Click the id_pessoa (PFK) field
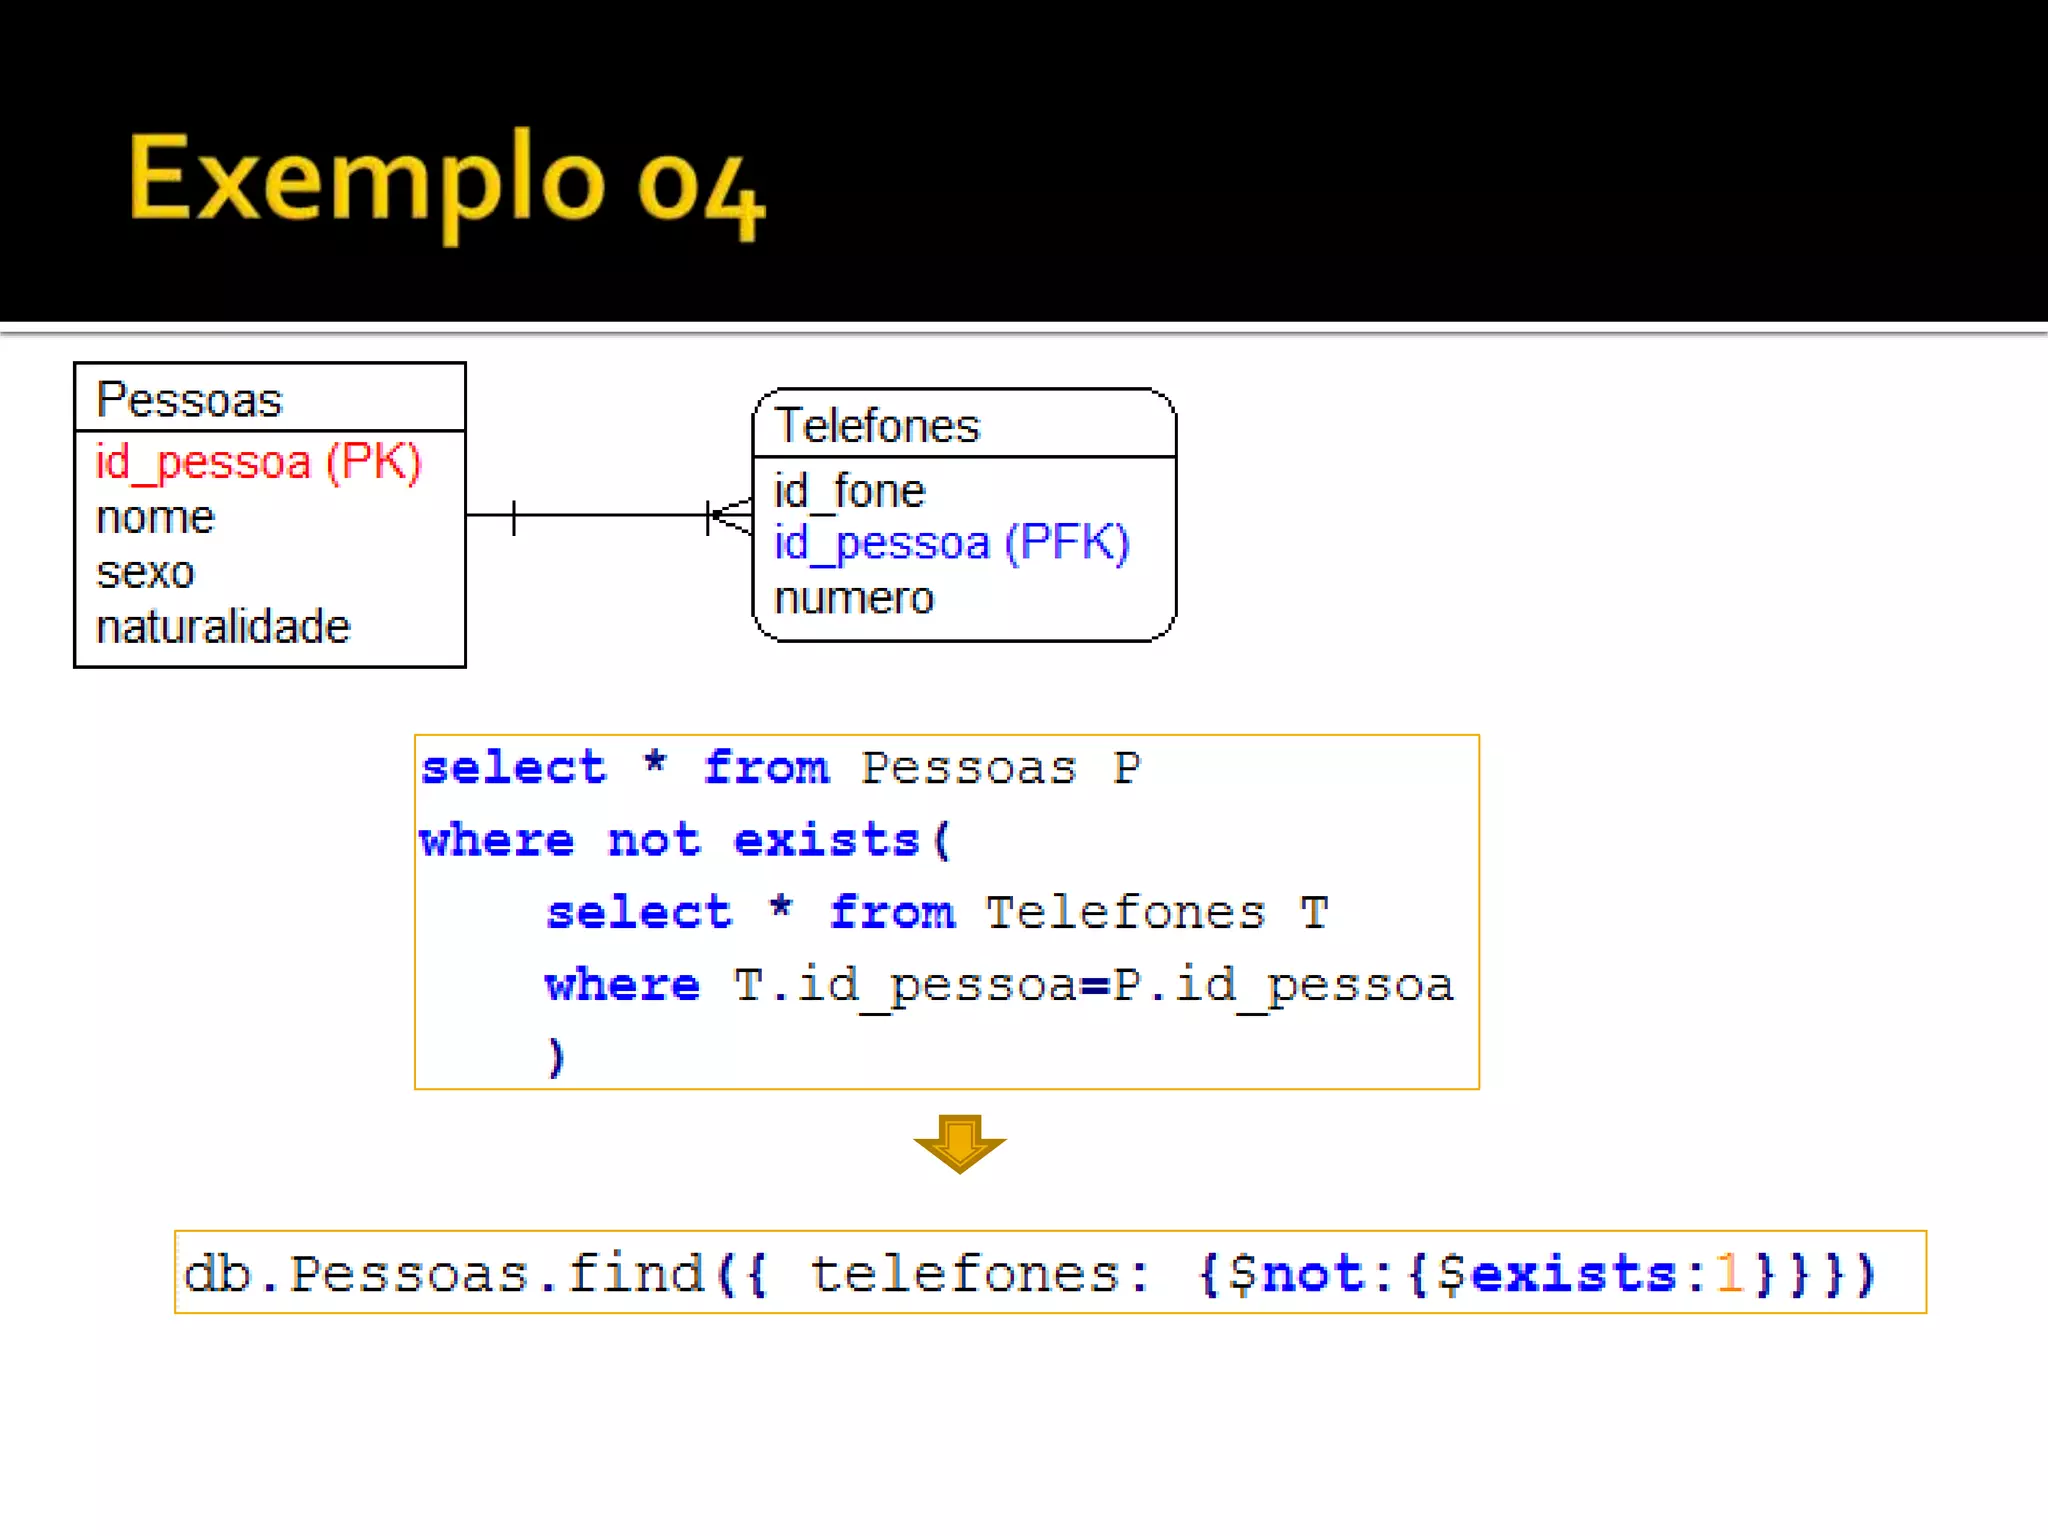The image size is (2048, 1536). (951, 543)
